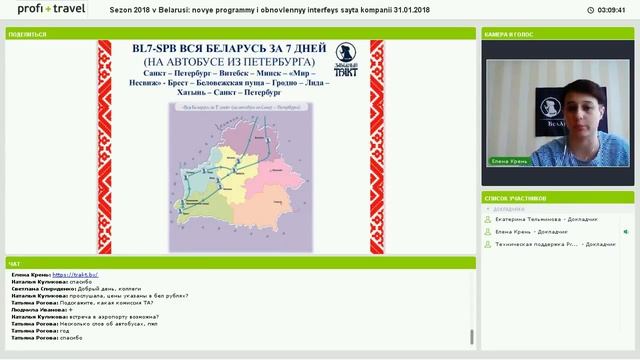640x360 pixels.
Task: Click the user icon beside Екатерина Тельминова
Action: point(487,220)
